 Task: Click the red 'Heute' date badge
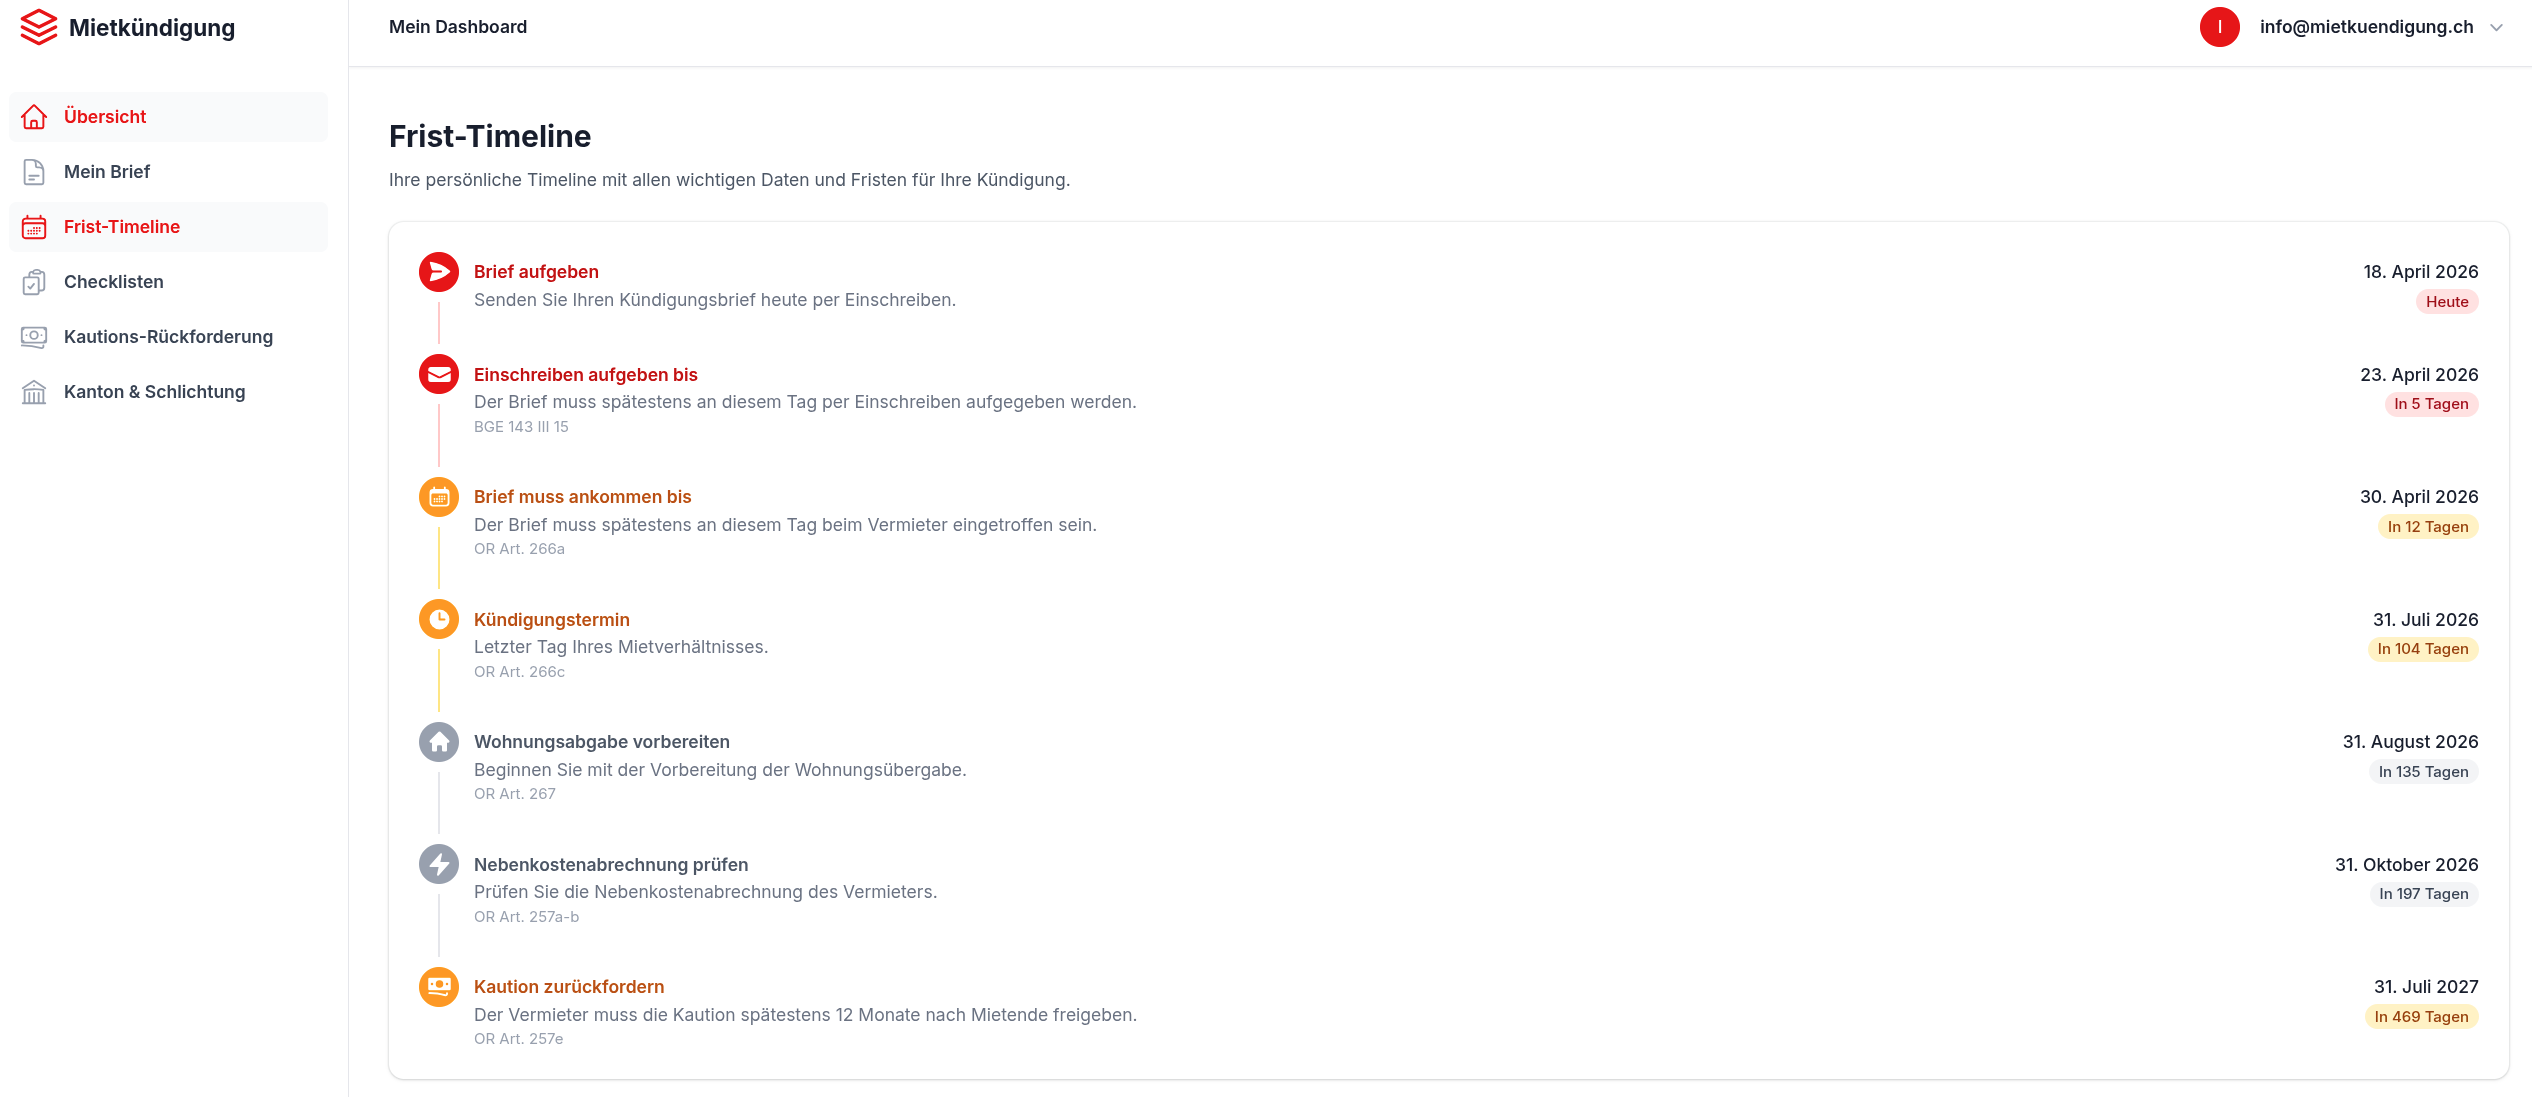click(x=2446, y=302)
